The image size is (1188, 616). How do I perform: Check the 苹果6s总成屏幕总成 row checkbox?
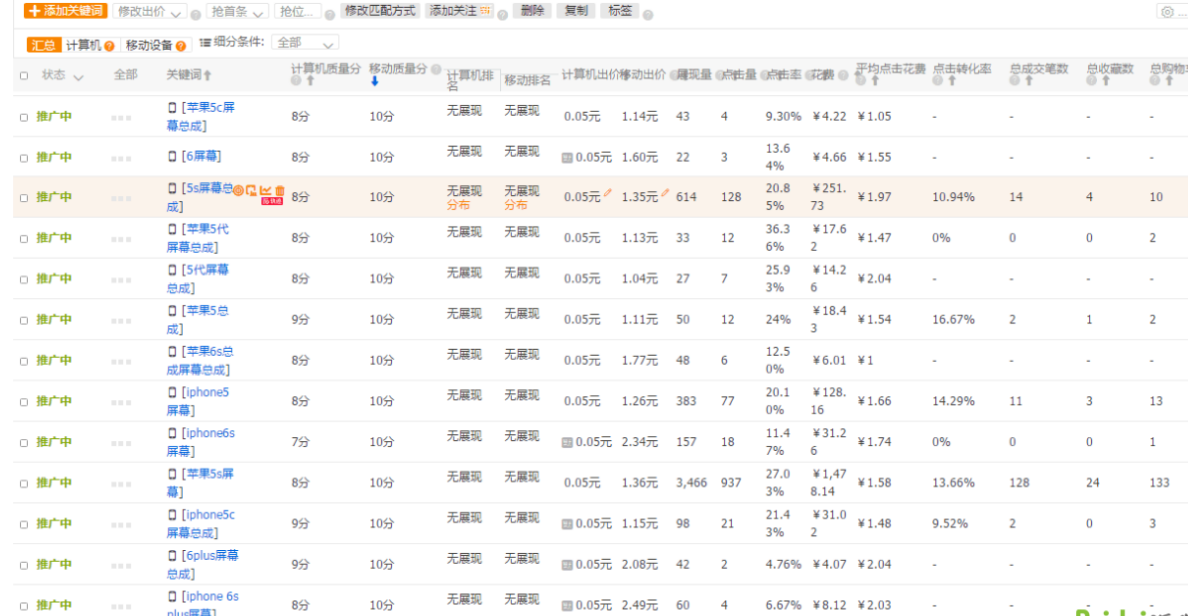coord(23,361)
